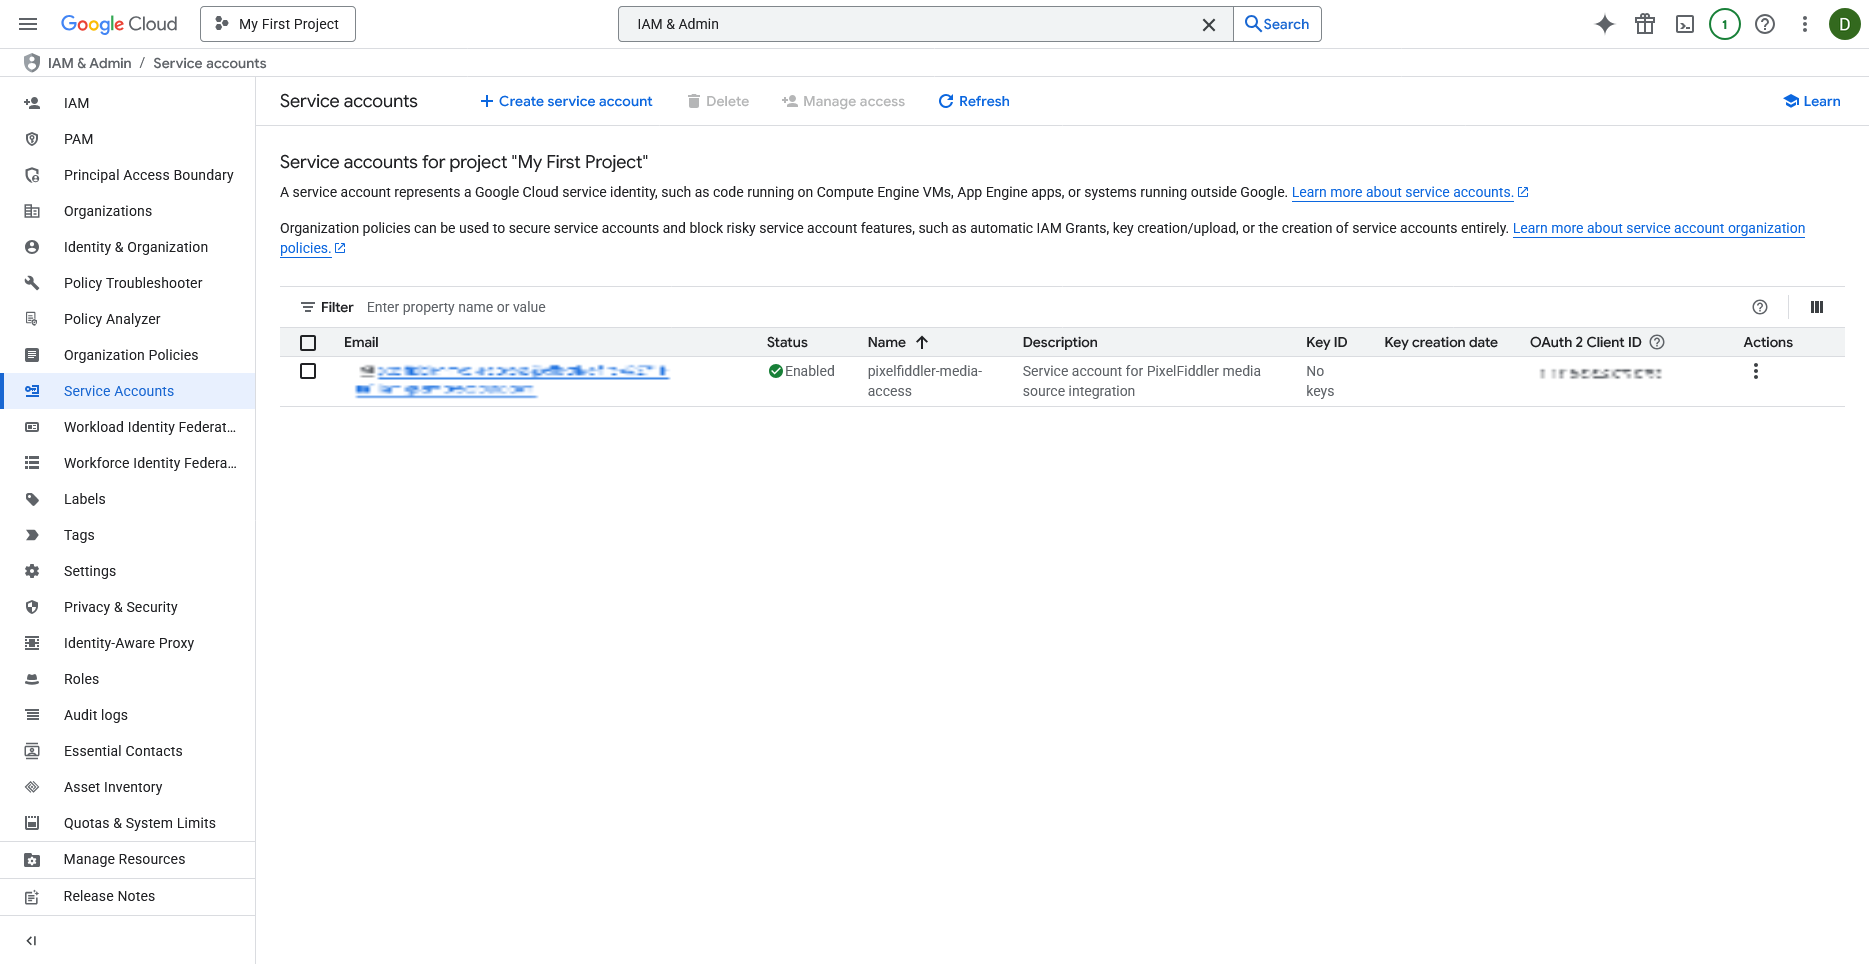Image resolution: width=1869 pixels, height=964 pixels.
Task: Open the free trial gift icon
Action: coord(1645,24)
